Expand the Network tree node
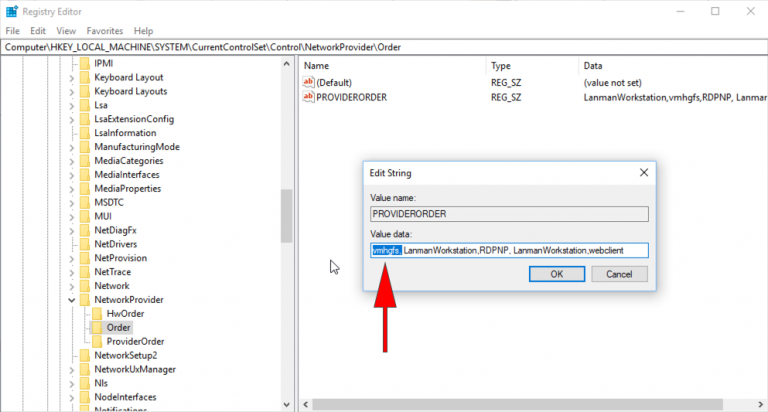Image resolution: width=768 pixels, height=412 pixels. click(x=72, y=286)
